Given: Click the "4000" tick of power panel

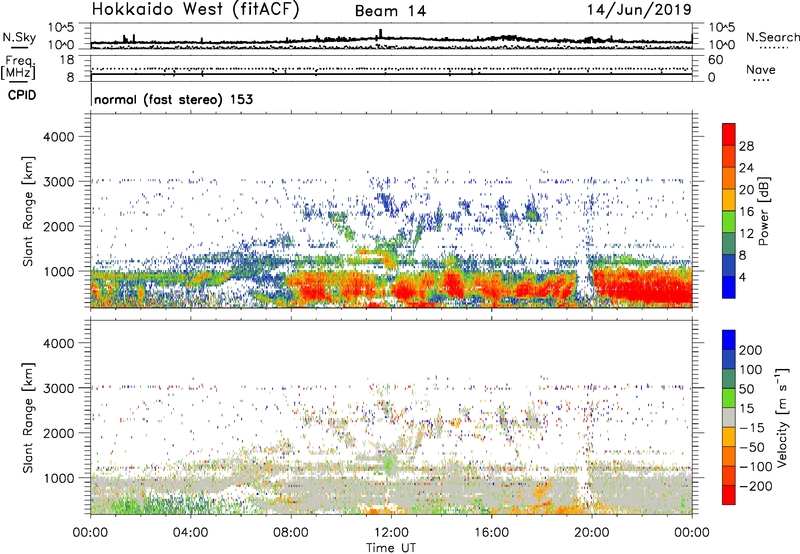Looking at the screenshot, I should pyautogui.click(x=58, y=137).
